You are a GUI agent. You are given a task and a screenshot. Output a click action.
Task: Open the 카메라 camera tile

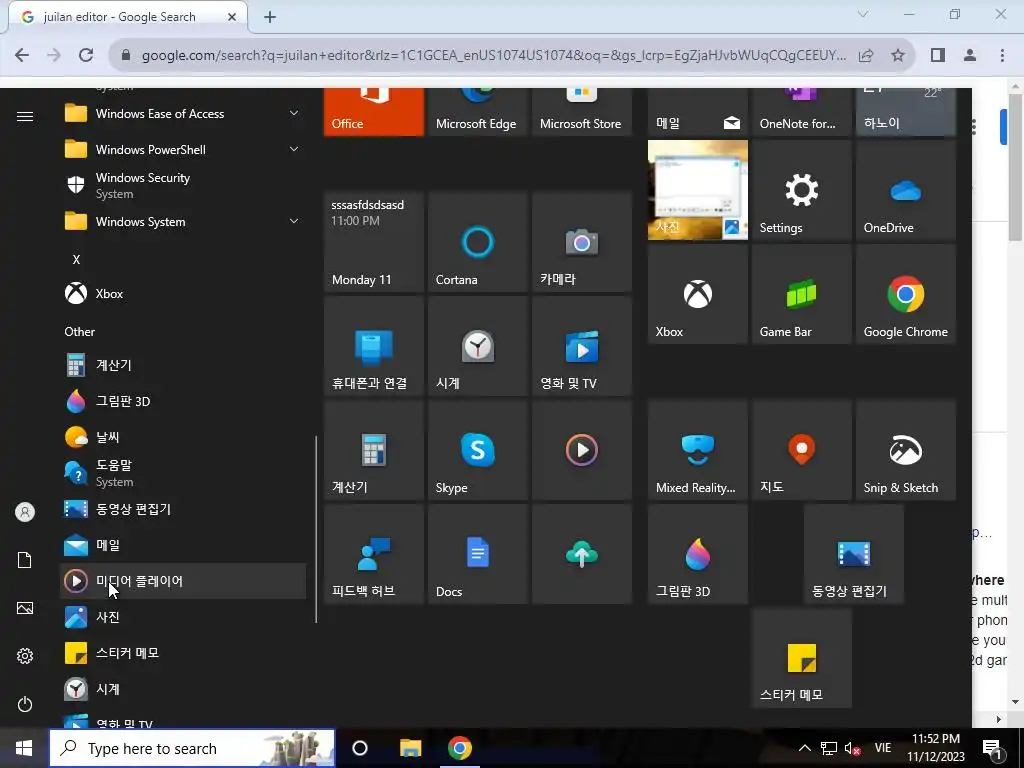581,242
